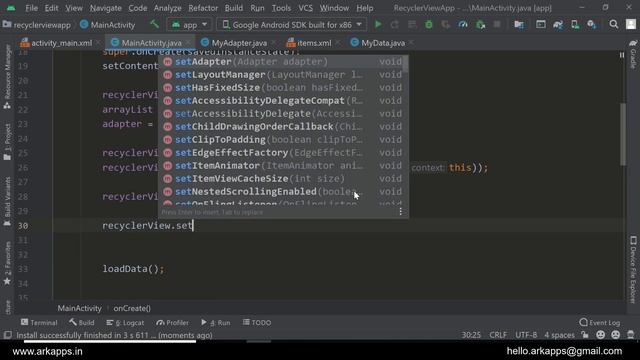
Task: Click the pause inspection icon in editor corner
Action: pyautogui.click(x=622, y=55)
